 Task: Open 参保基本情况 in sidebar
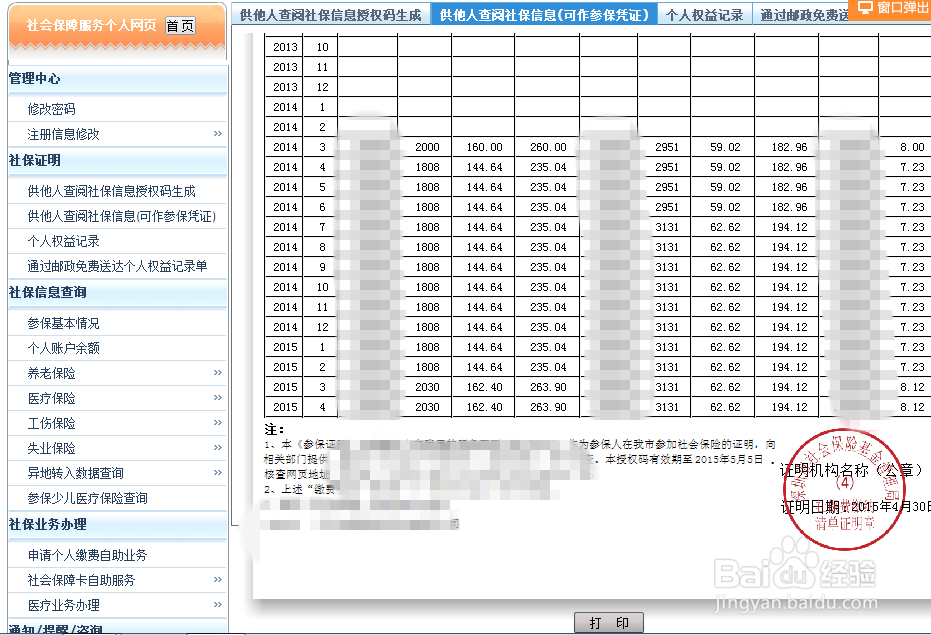(63, 323)
